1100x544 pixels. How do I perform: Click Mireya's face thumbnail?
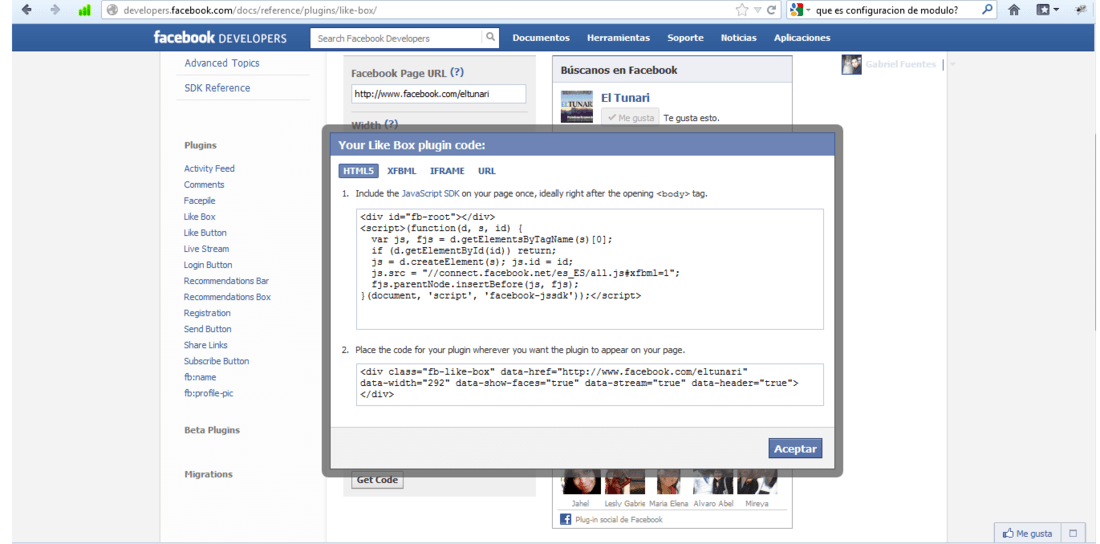tap(757, 483)
